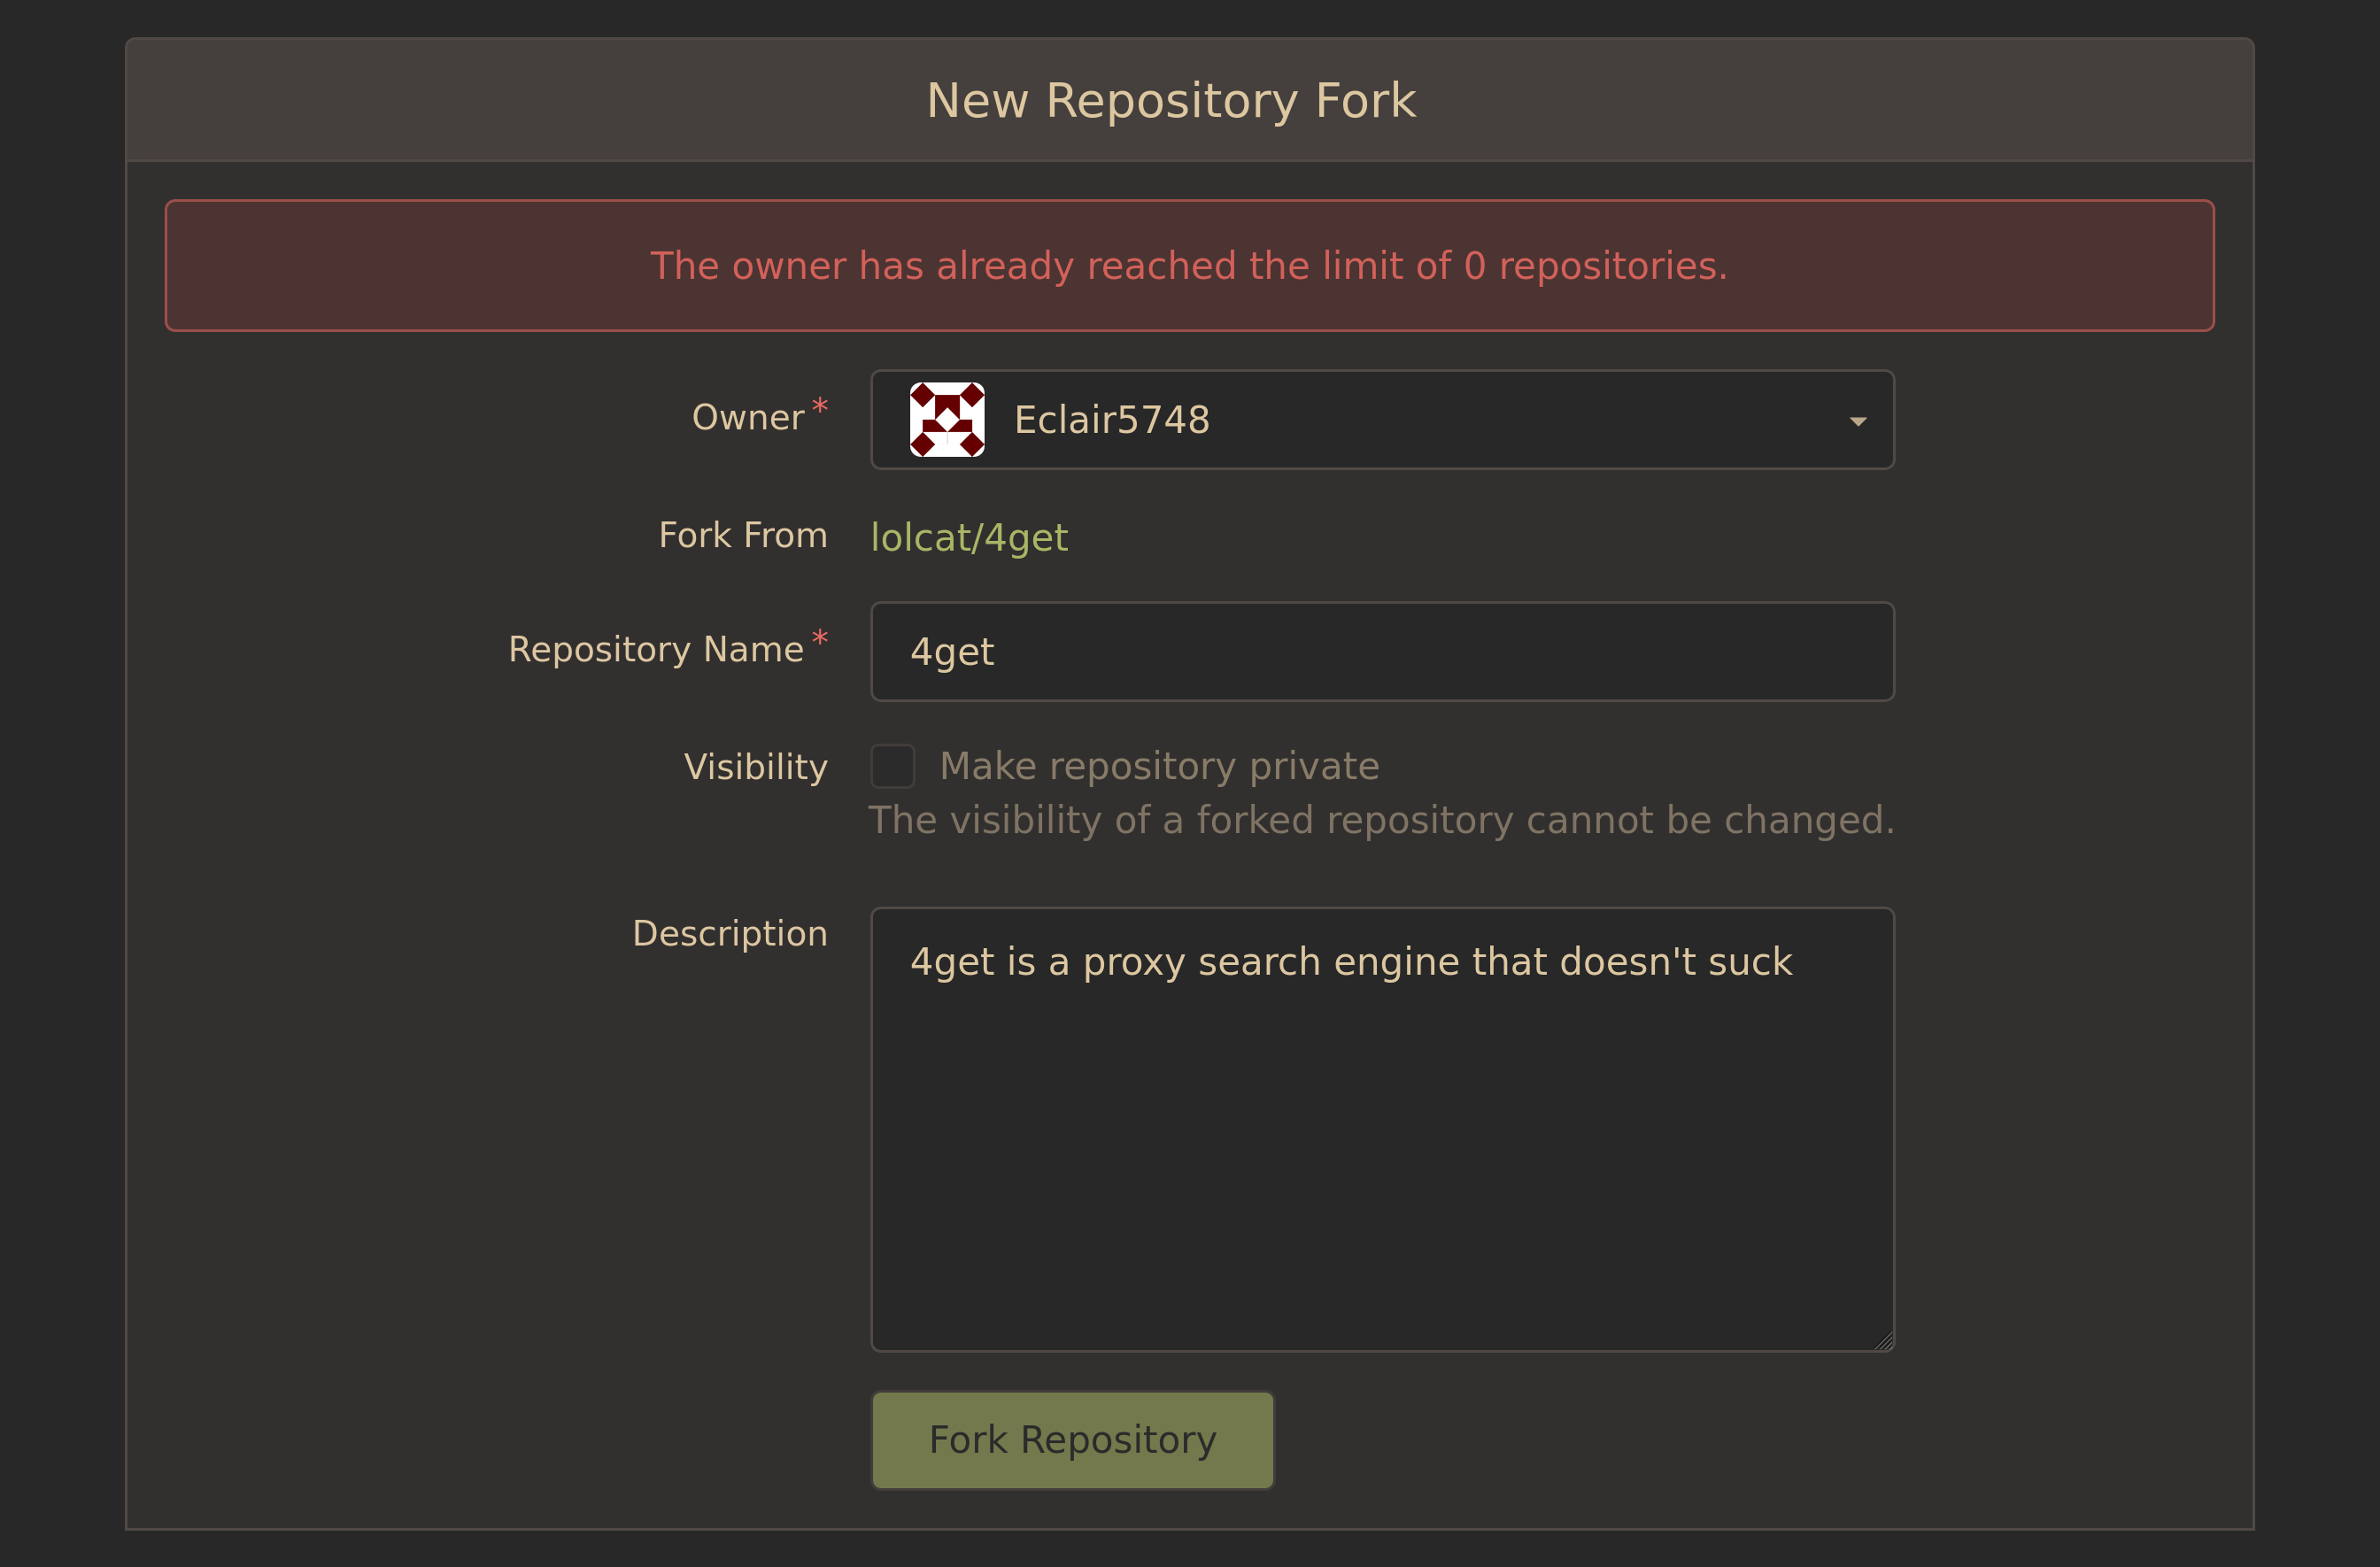
Task: Click the Eclair5748 owner avatar icon
Action: 946,420
